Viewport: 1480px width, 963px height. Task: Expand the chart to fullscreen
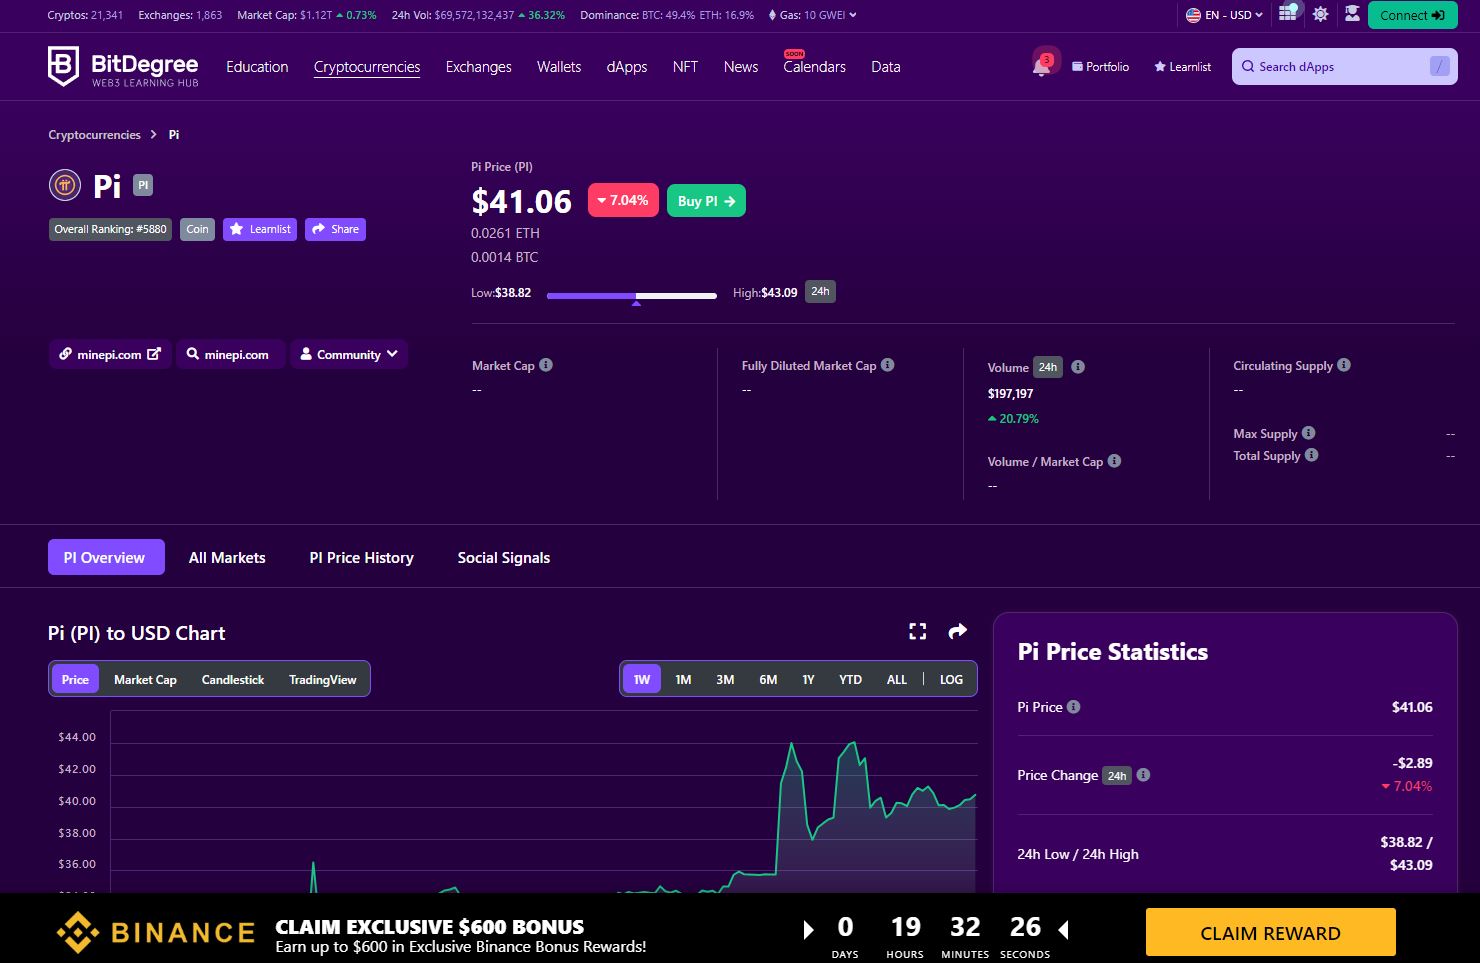pos(917,631)
